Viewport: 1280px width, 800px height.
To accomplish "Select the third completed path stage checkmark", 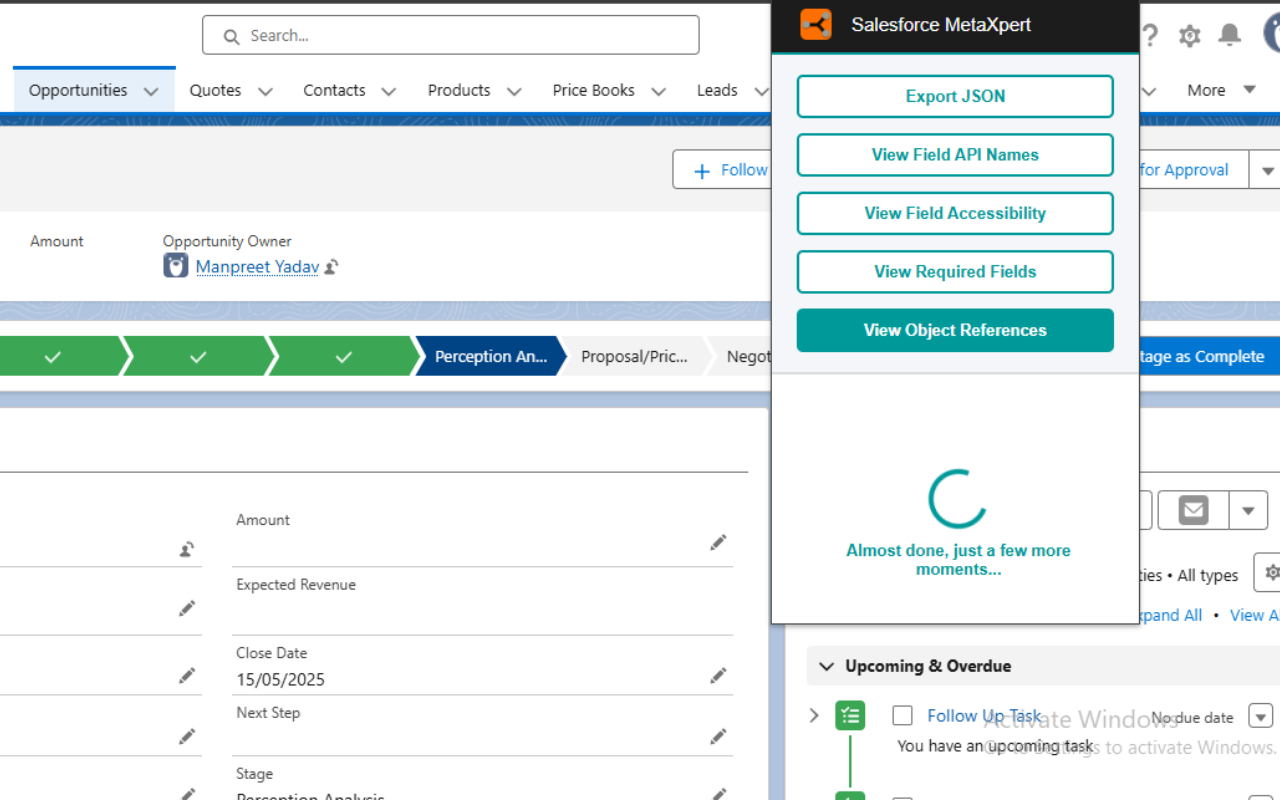I will point(344,357).
